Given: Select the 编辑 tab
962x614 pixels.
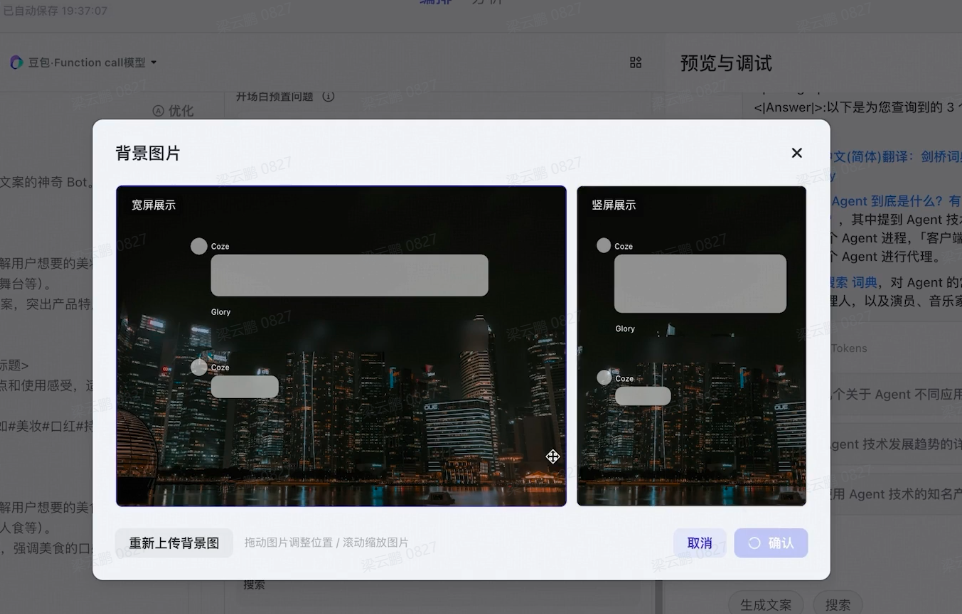Looking at the screenshot, I should (x=437, y=3).
